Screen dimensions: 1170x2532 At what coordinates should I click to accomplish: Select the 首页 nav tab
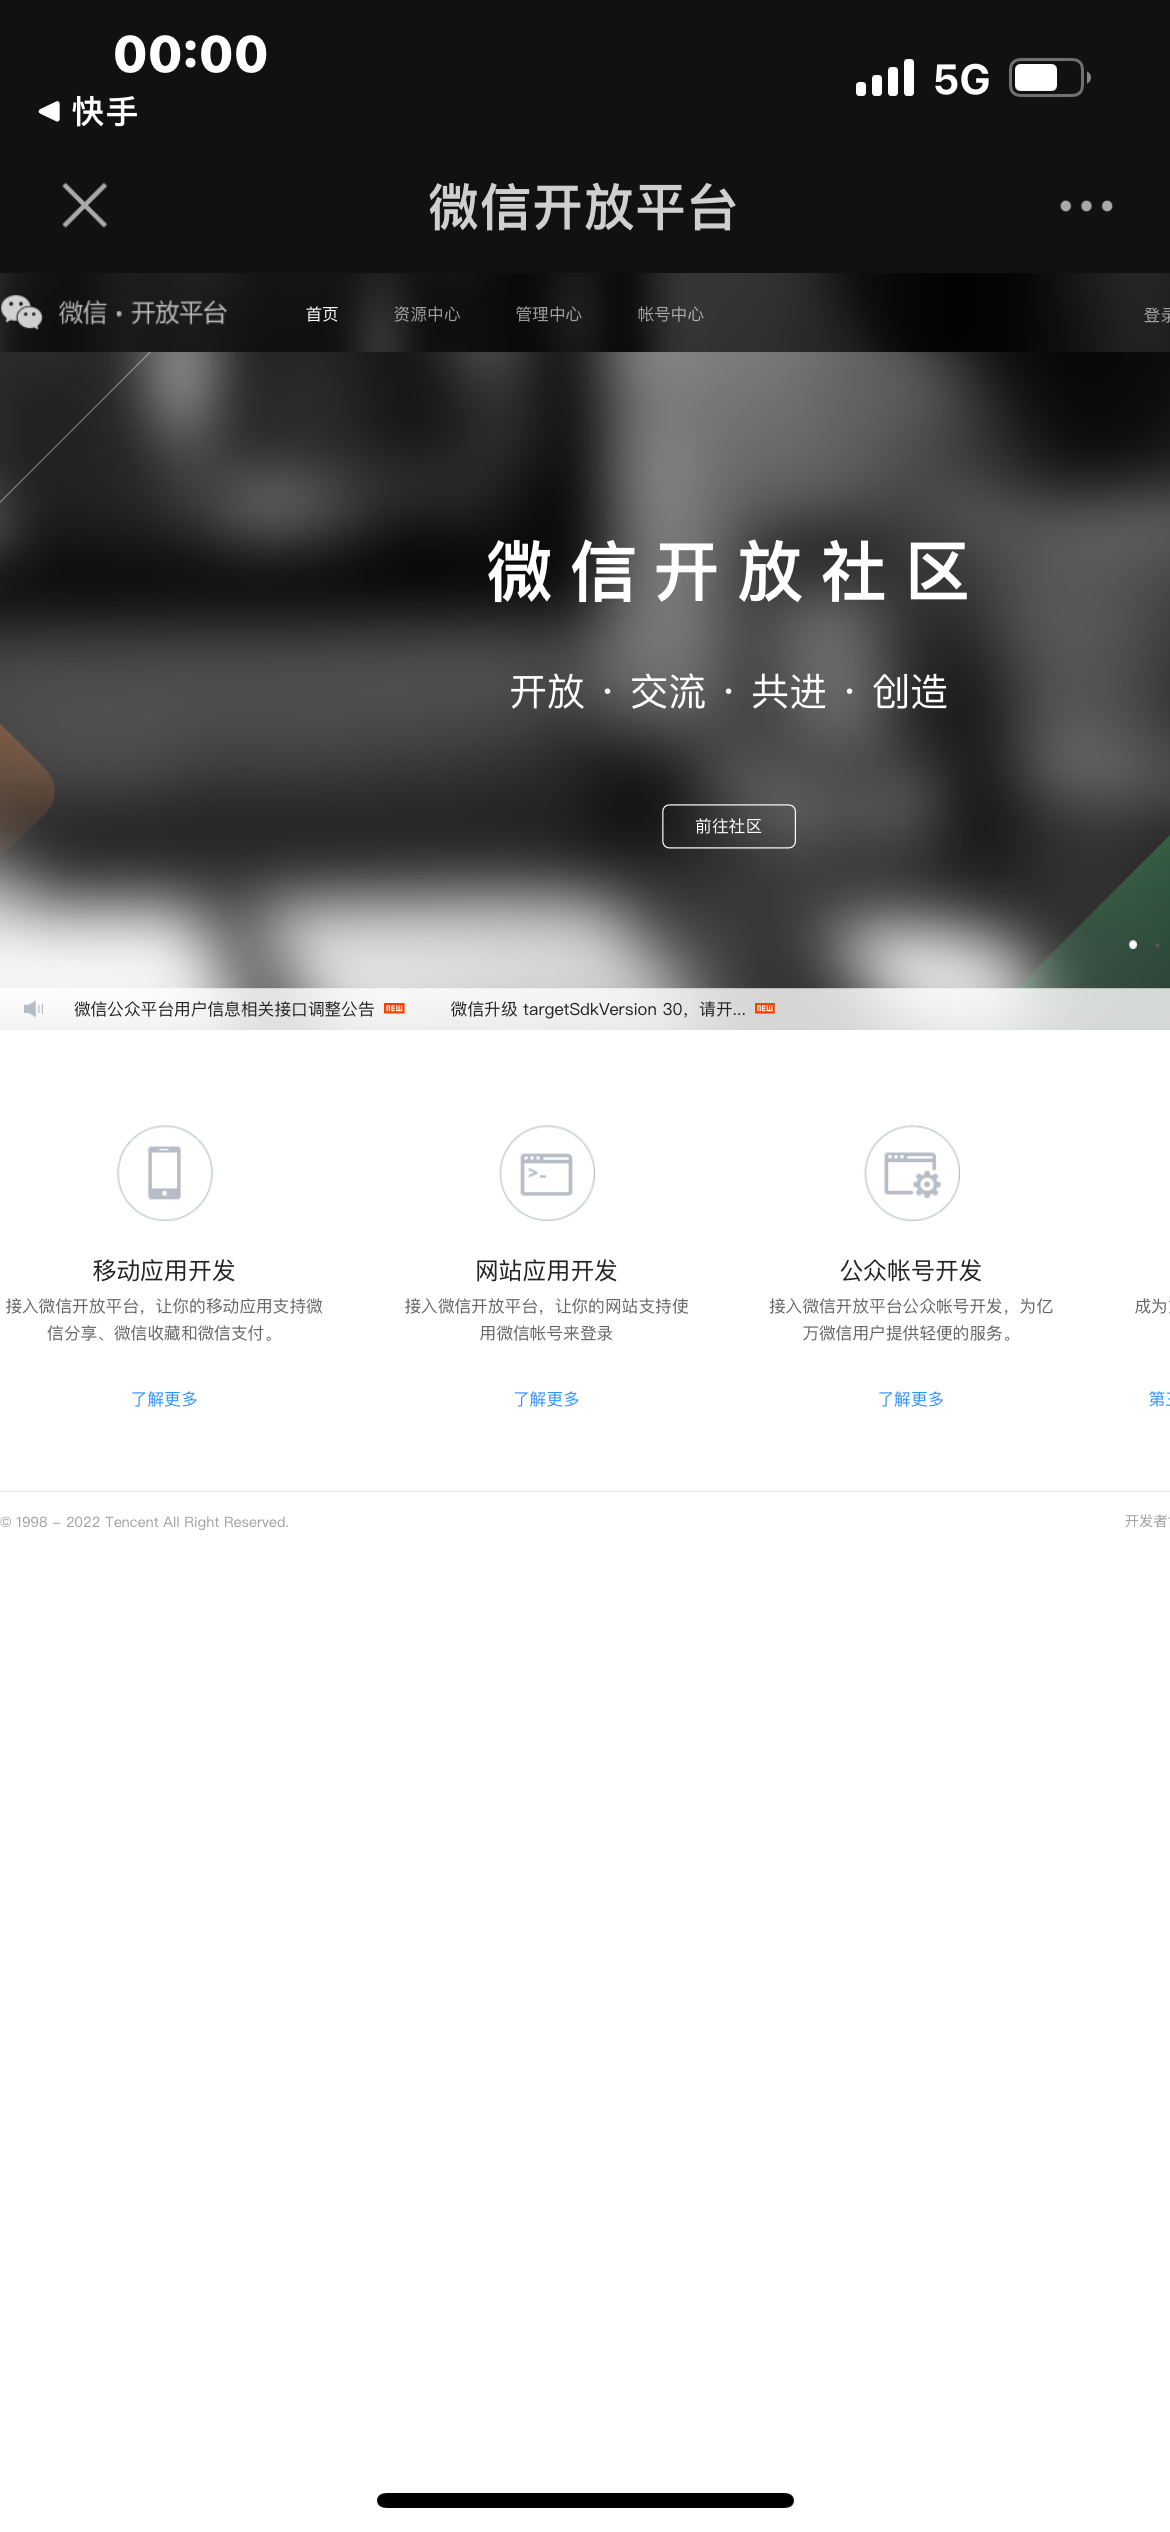pos(322,314)
